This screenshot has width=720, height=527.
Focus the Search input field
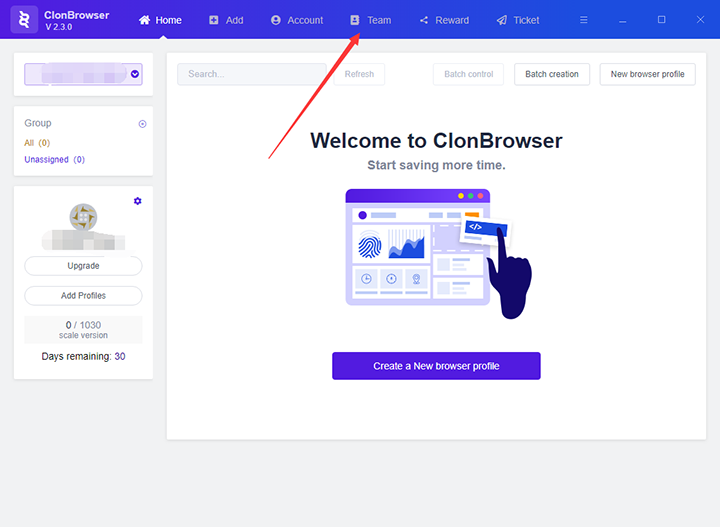(x=252, y=74)
